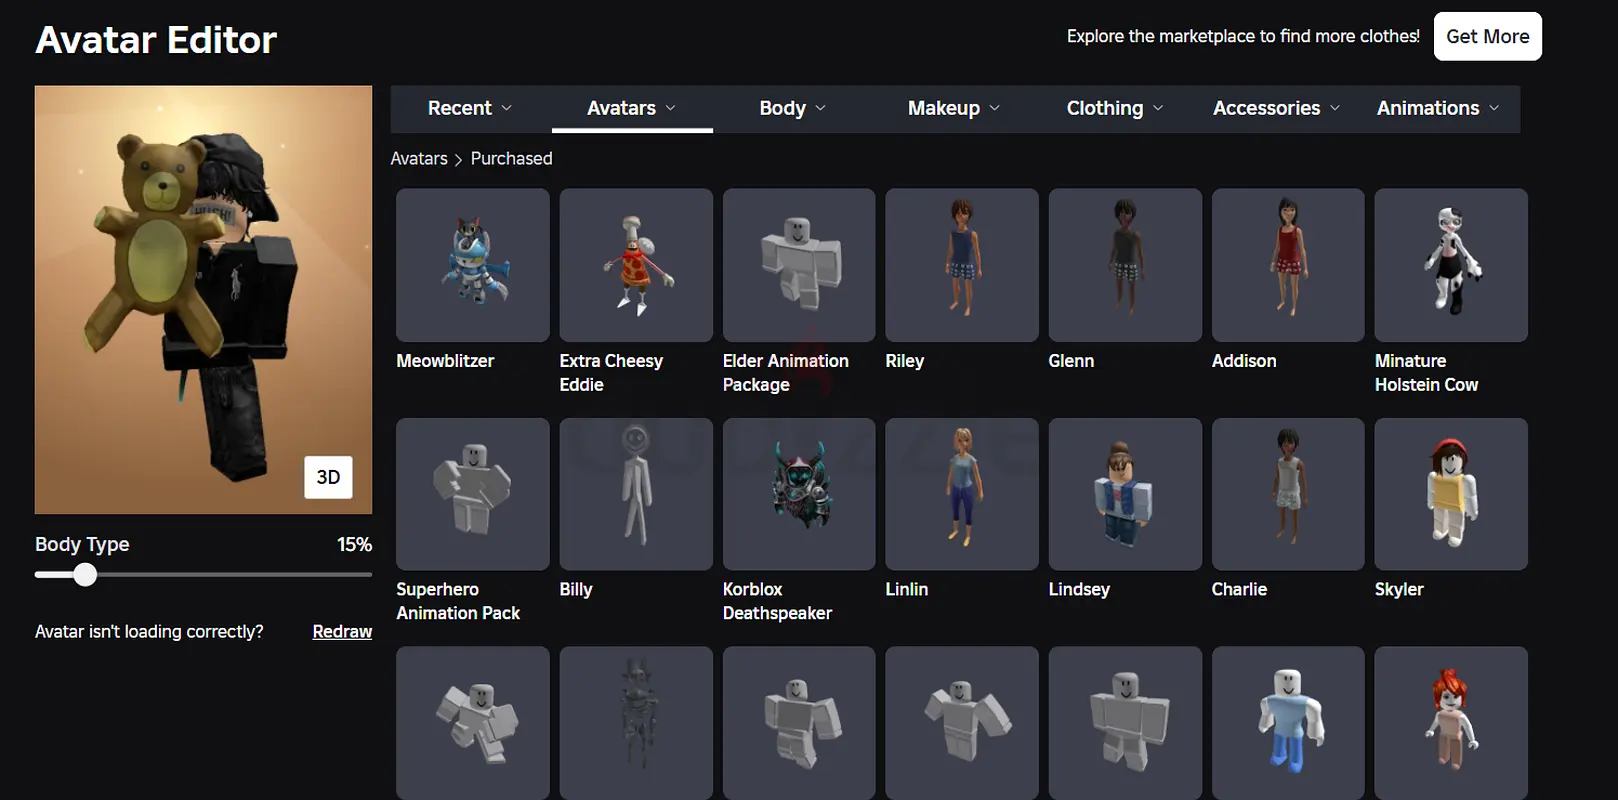Click the Body Type slider handle
Viewport: 1618px width, 800px height.
point(86,575)
